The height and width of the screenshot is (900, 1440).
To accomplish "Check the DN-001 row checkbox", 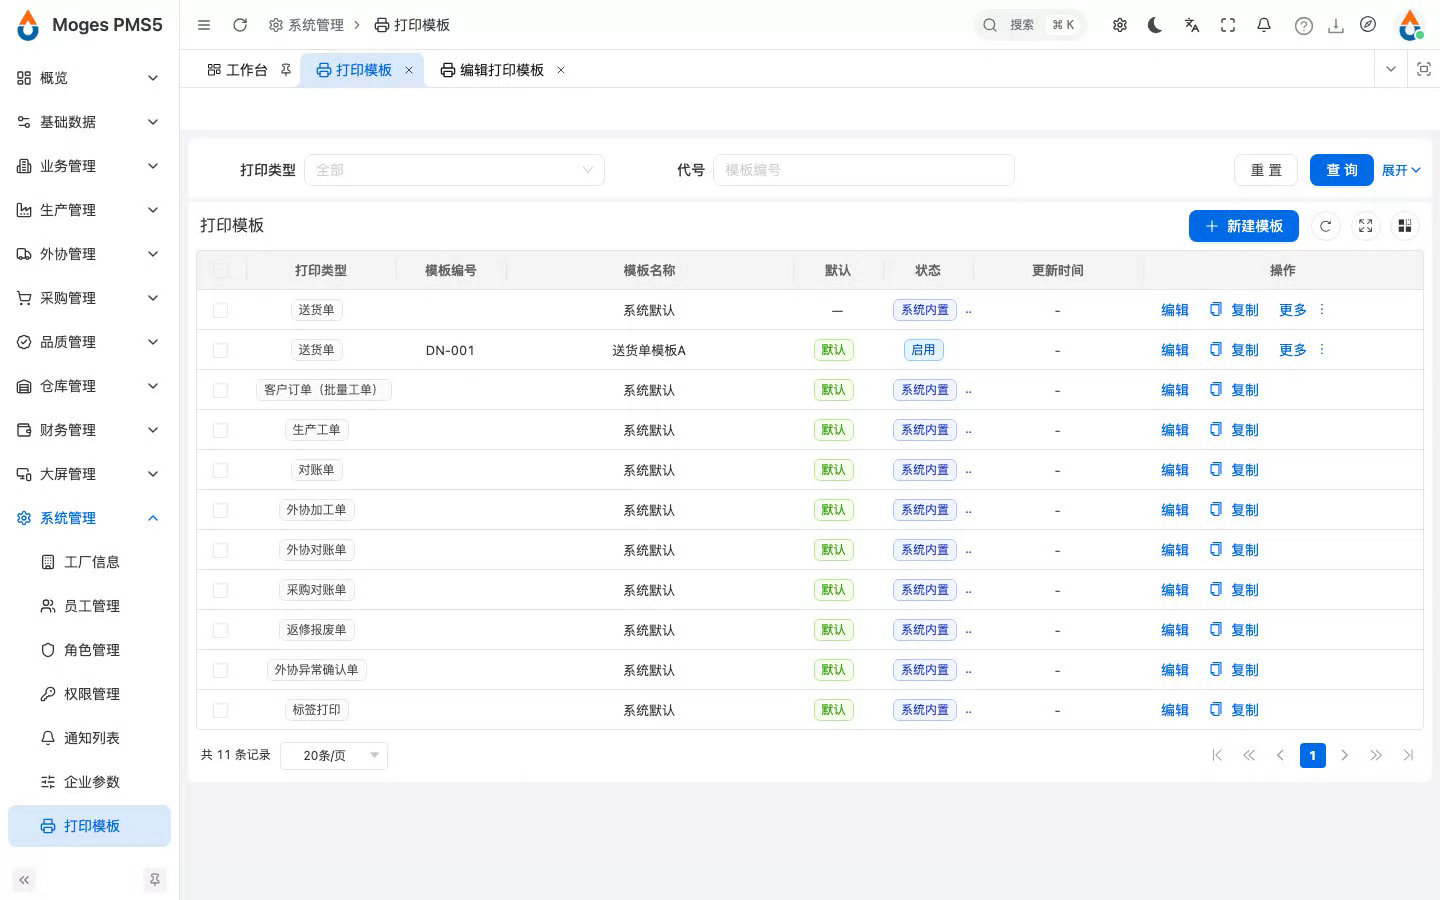I will [x=221, y=350].
